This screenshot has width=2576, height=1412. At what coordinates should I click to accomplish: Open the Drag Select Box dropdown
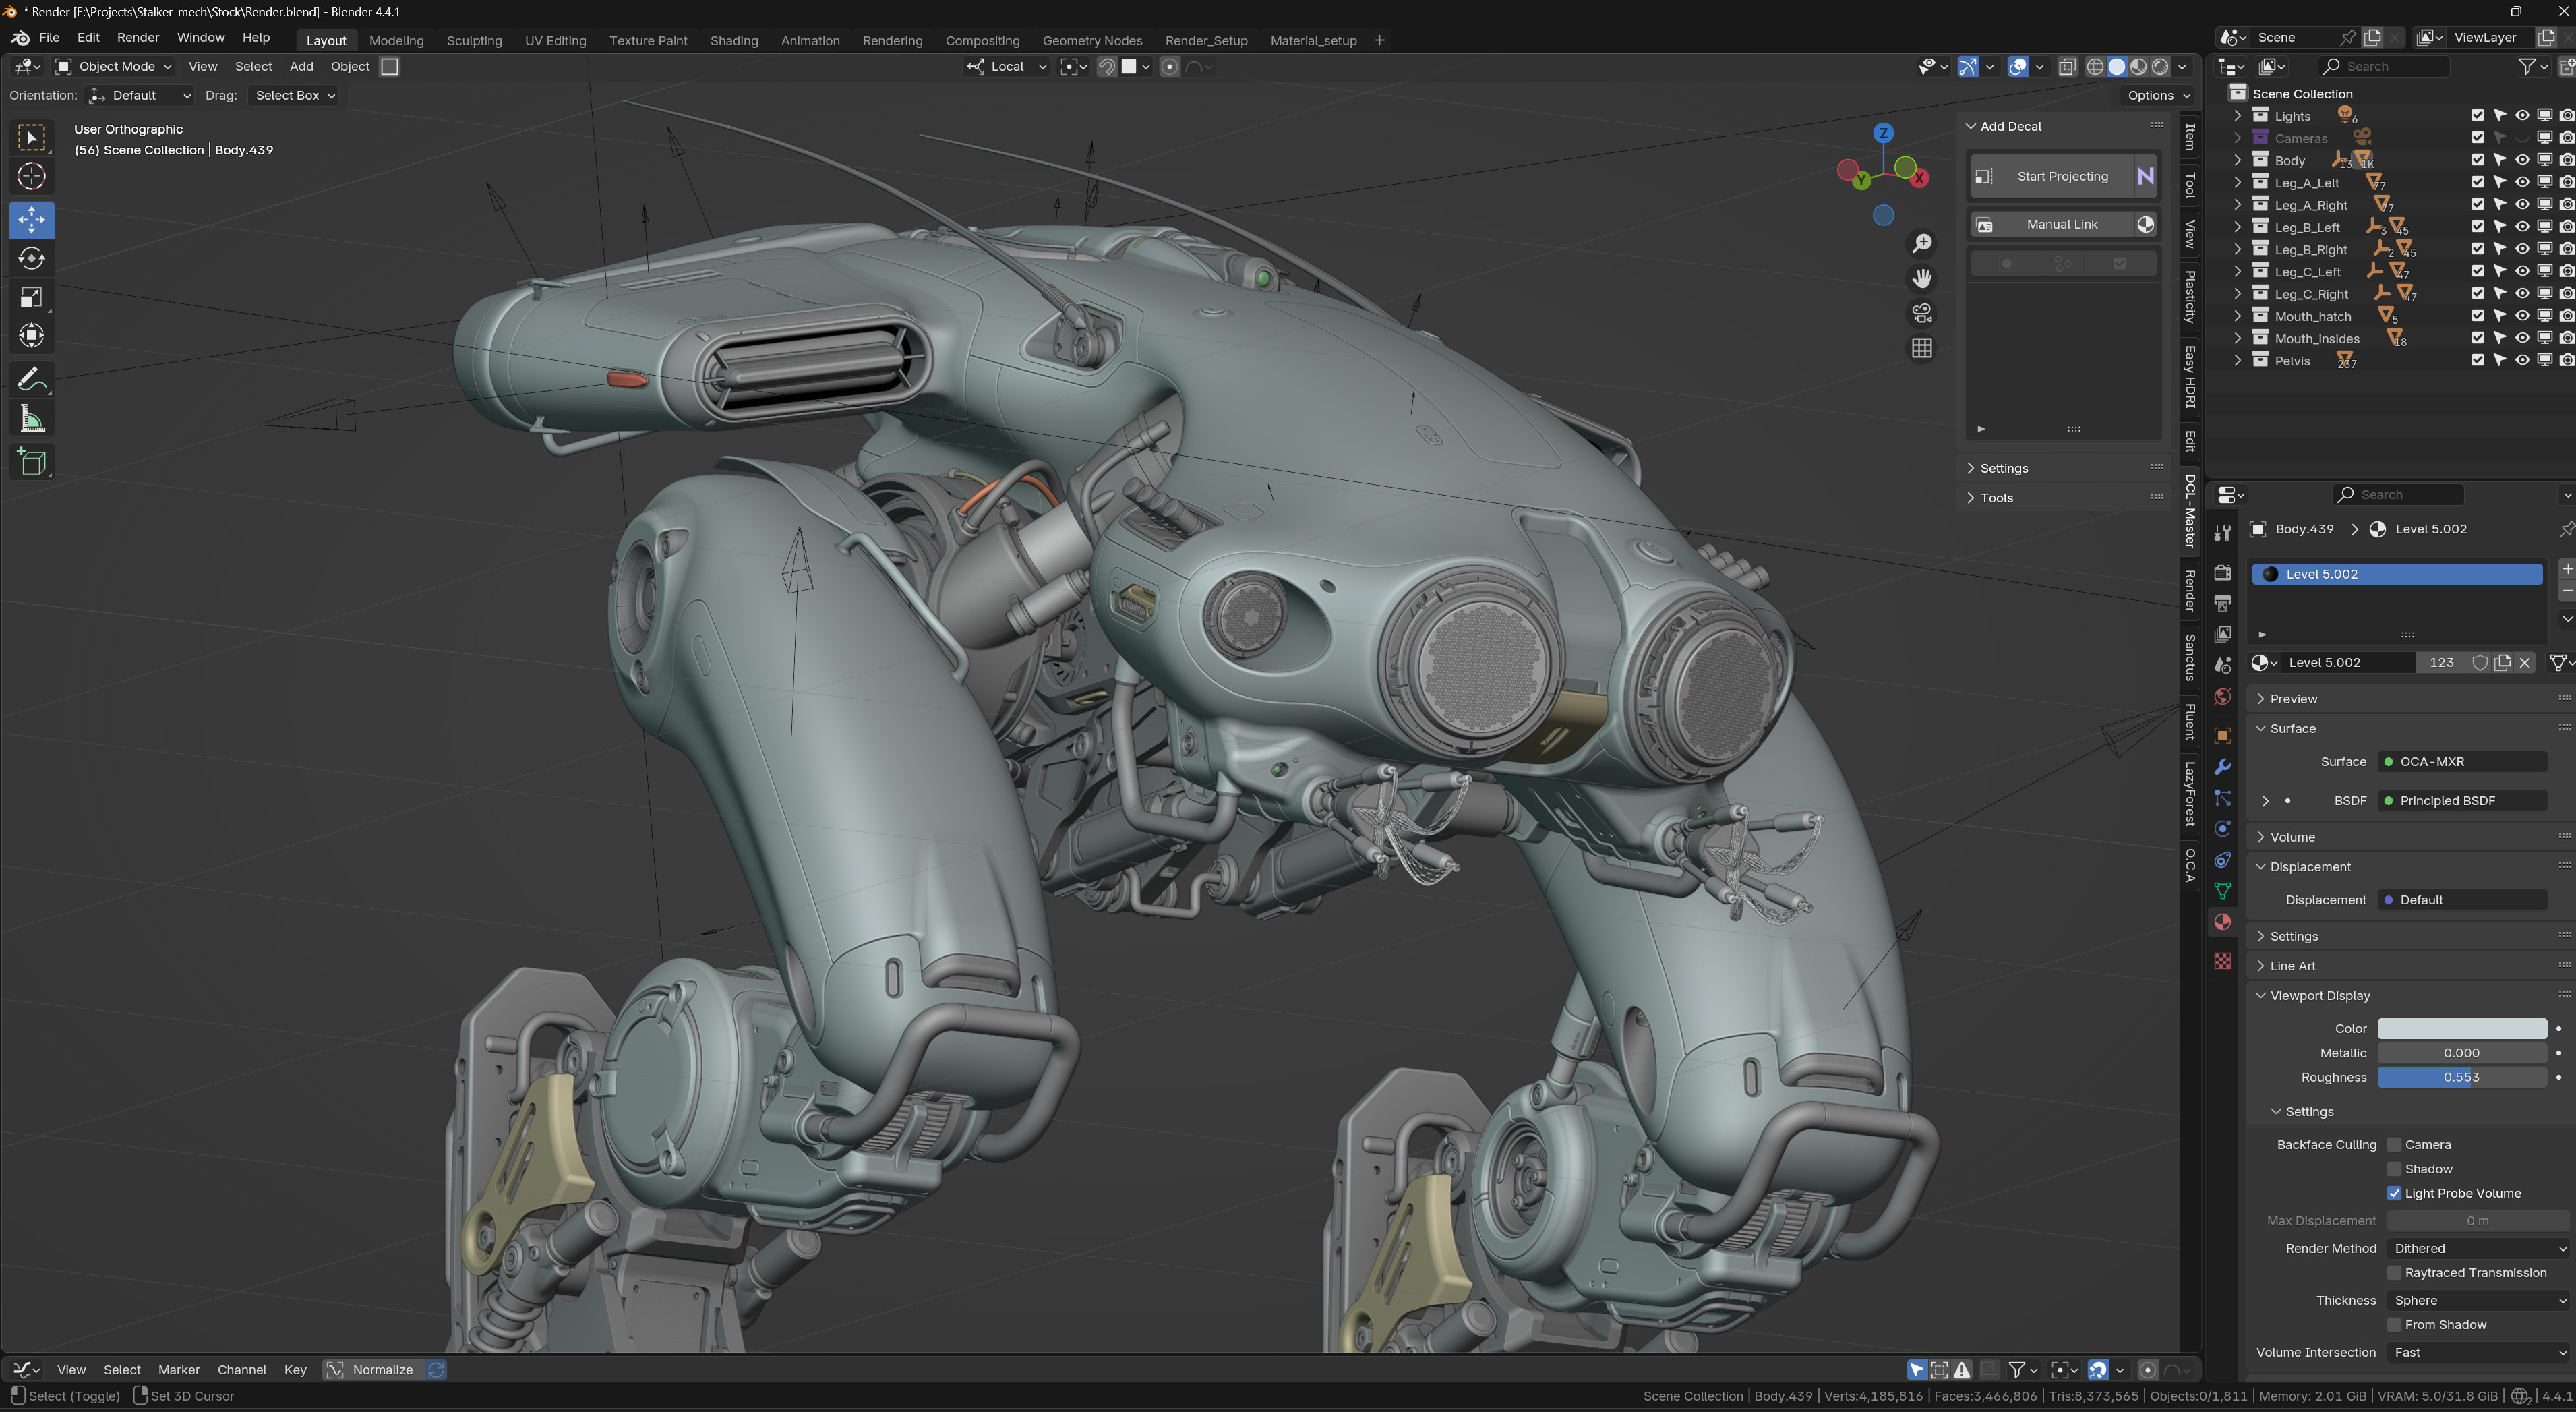(294, 96)
